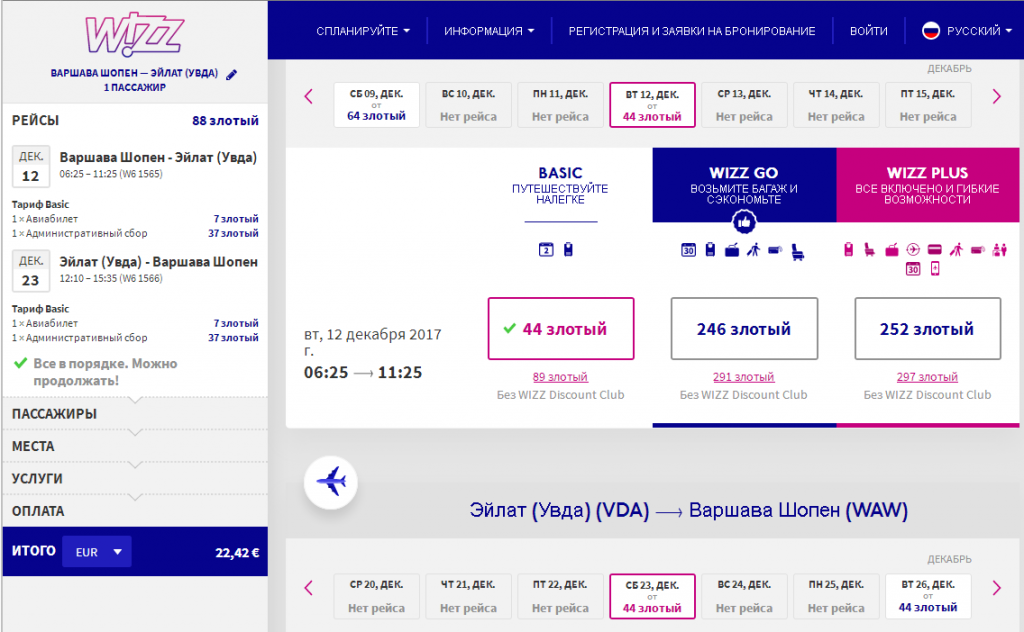
Task: Choose the Basic fare 44 злотый
Action: [561, 328]
